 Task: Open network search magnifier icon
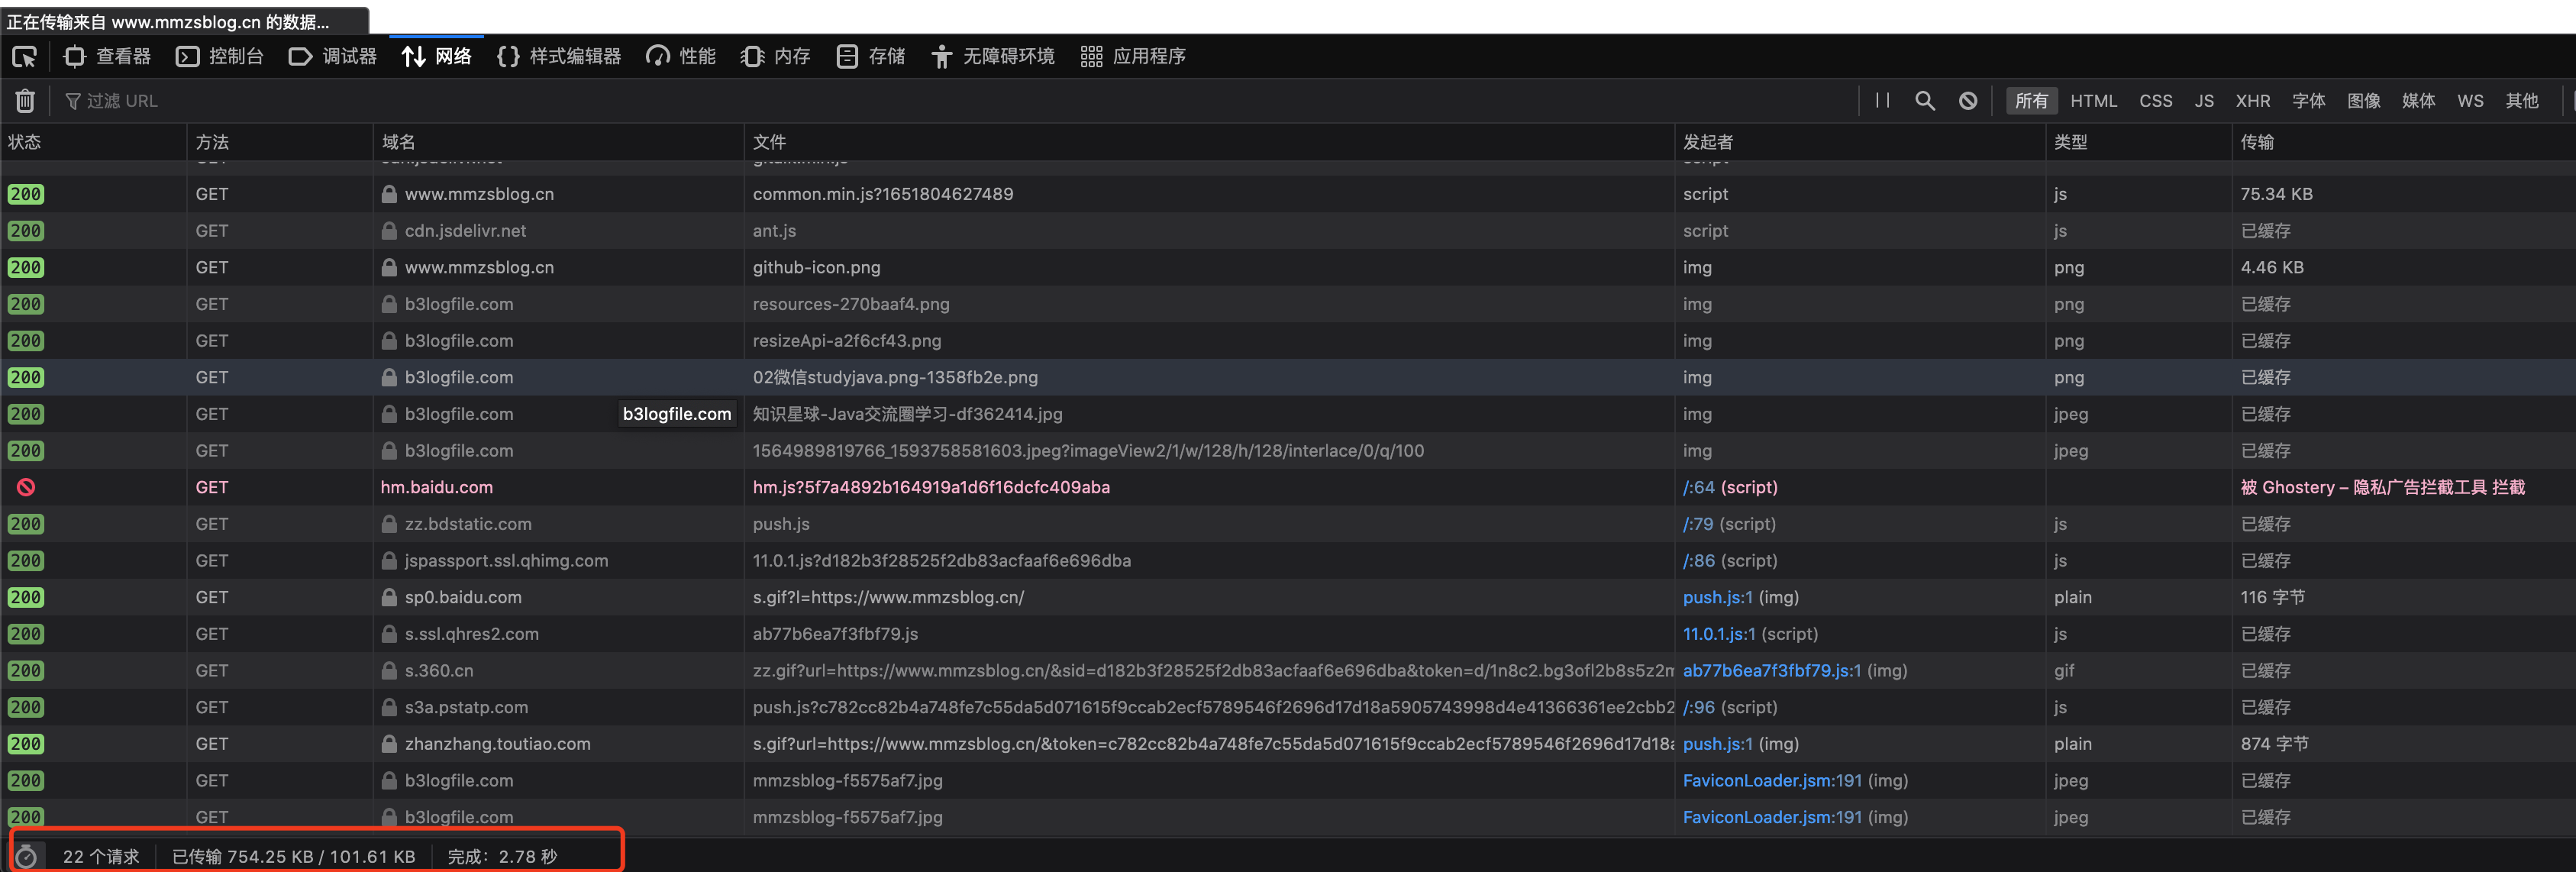[1924, 101]
